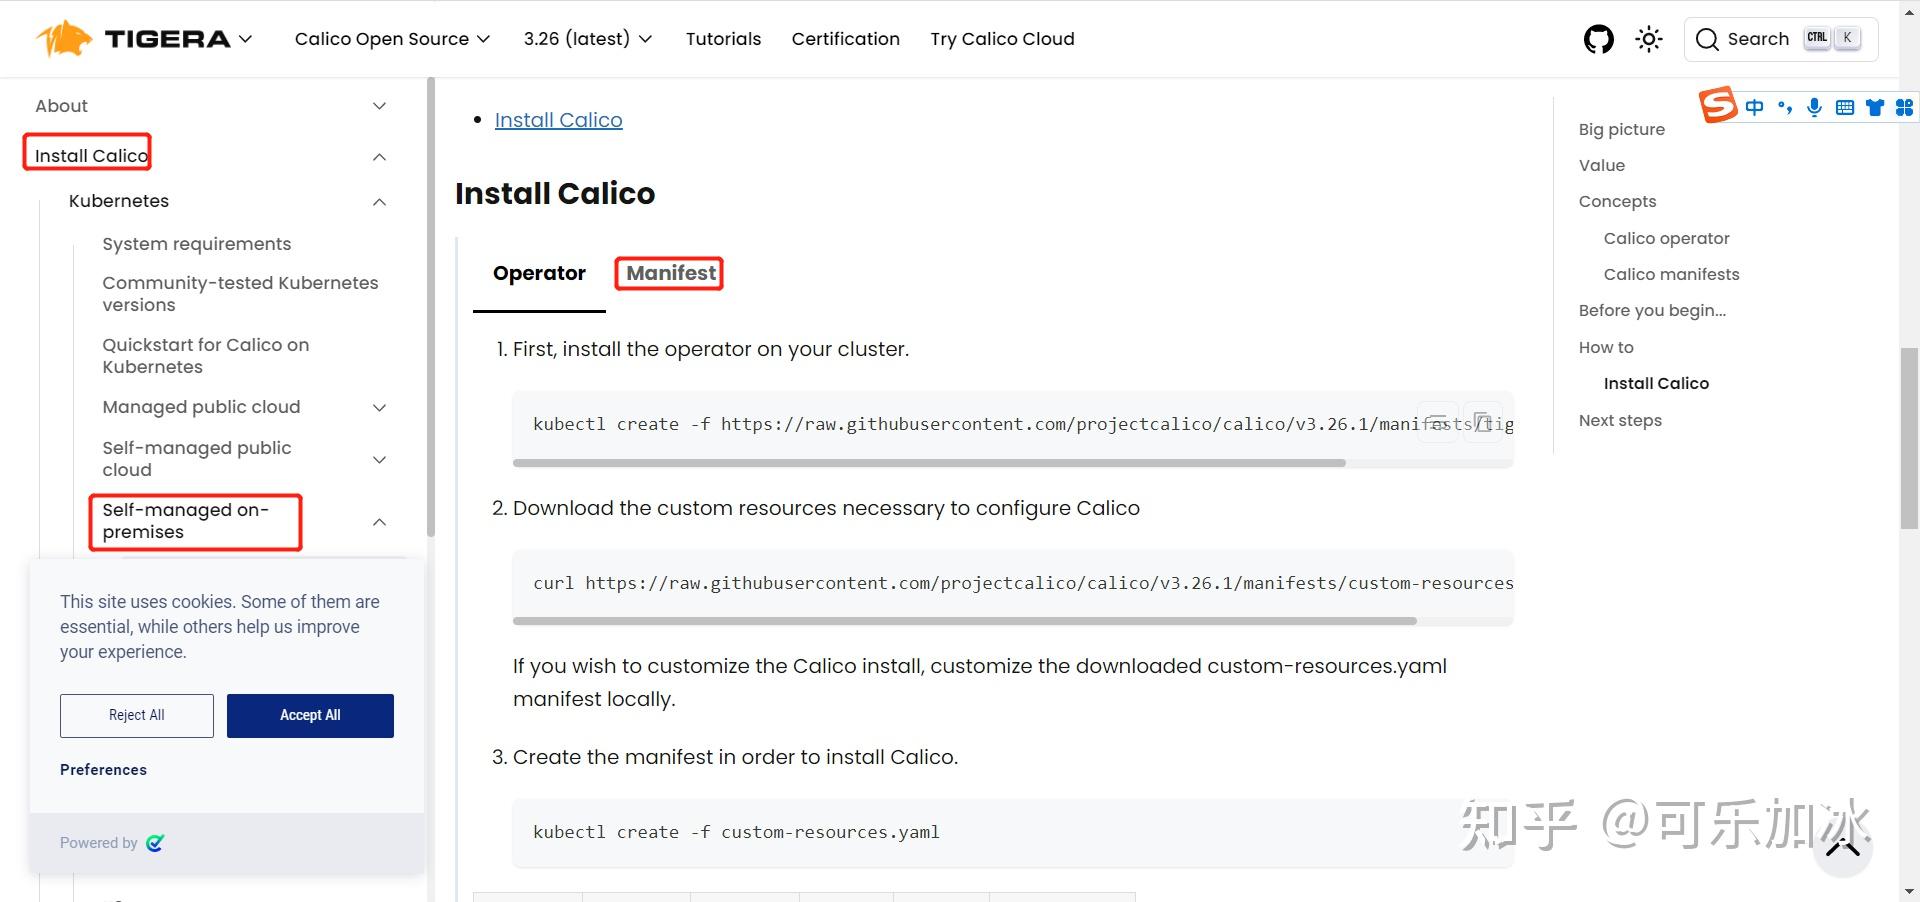Expand Managed public cloud section
This screenshot has width=1920, height=902.
[x=379, y=407]
